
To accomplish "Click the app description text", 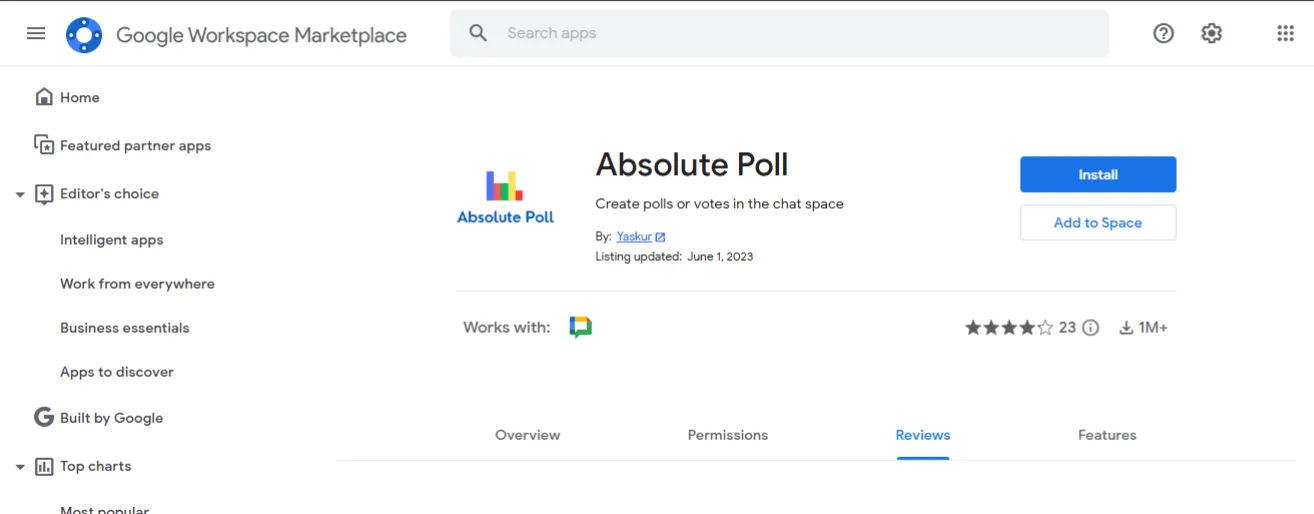I will click(x=719, y=204).
